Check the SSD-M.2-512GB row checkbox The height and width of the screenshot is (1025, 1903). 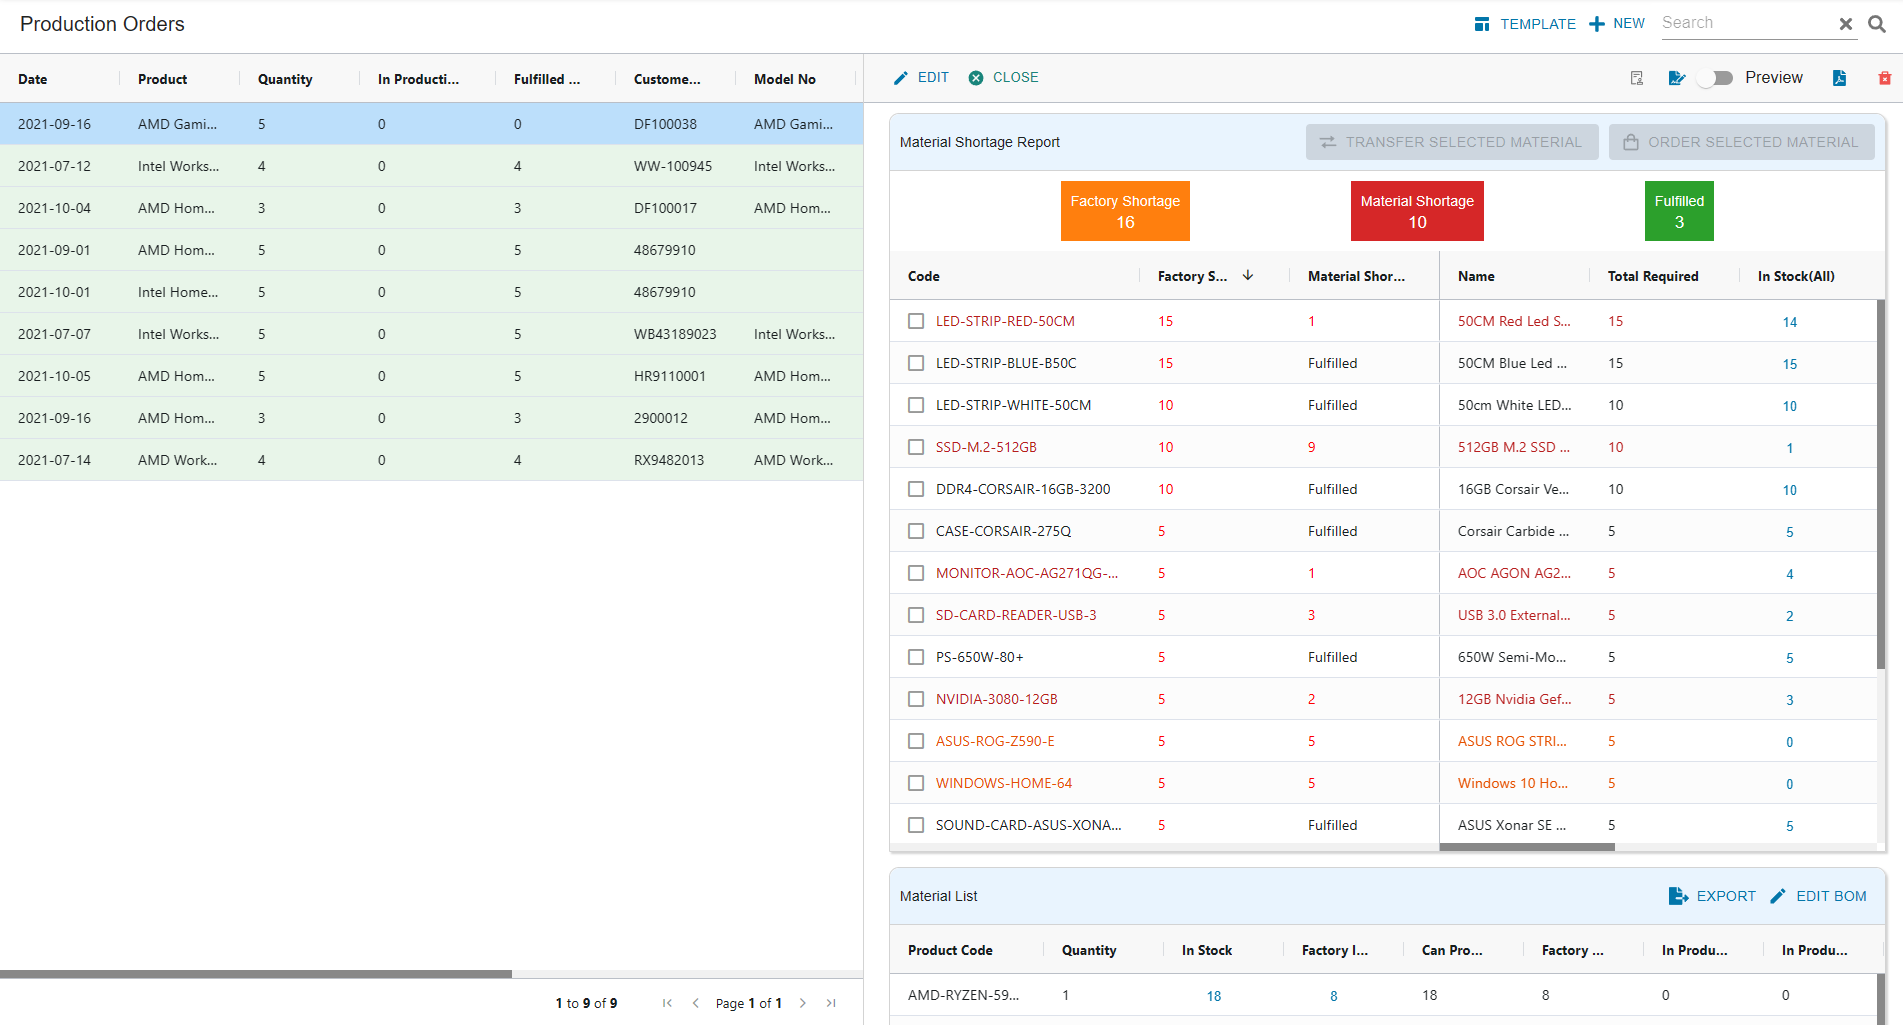tap(916, 447)
